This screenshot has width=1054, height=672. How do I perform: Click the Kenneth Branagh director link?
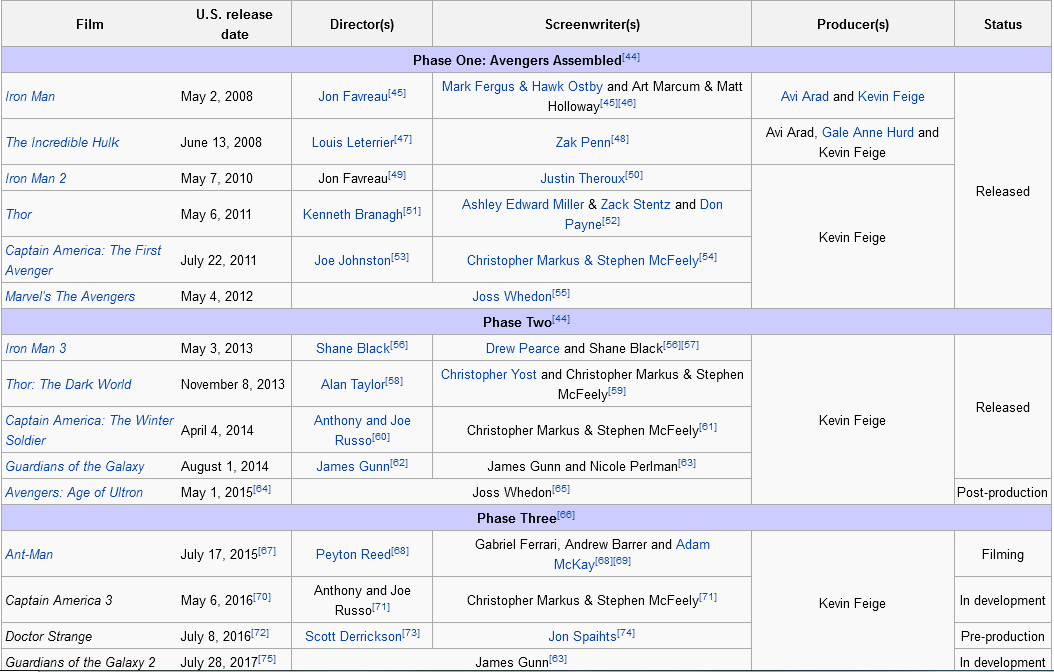pyautogui.click(x=353, y=214)
